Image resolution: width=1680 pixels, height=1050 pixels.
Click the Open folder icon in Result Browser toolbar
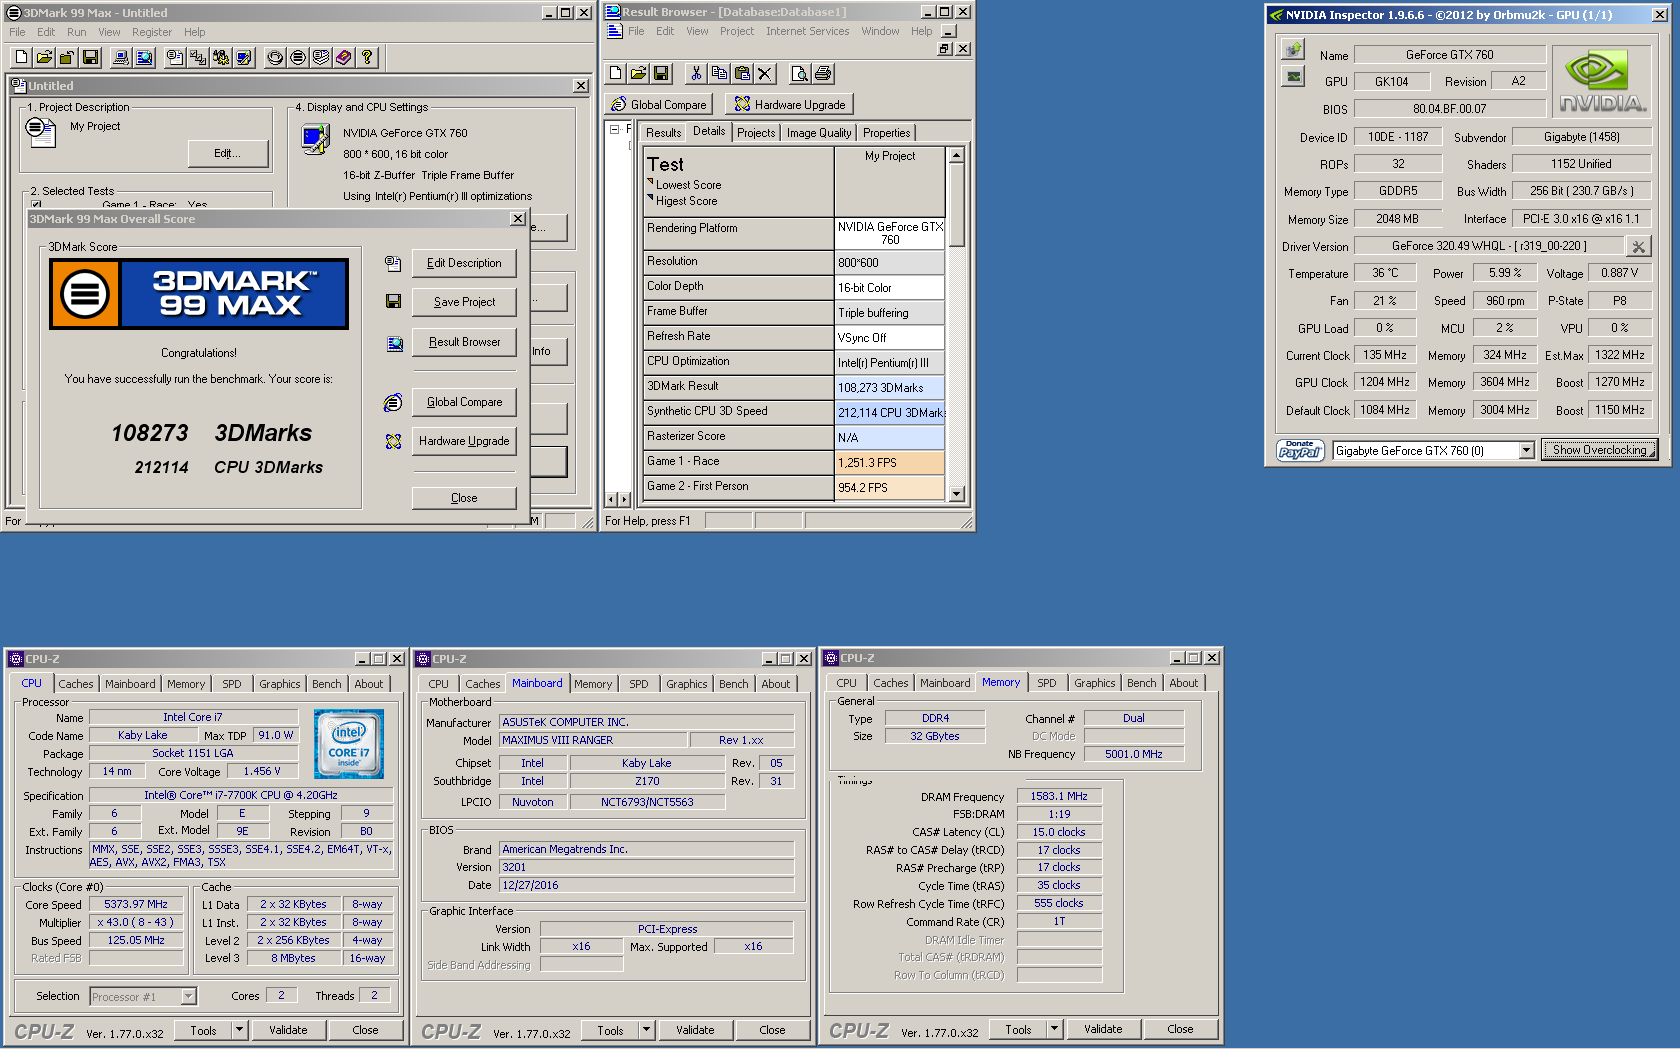pos(638,73)
